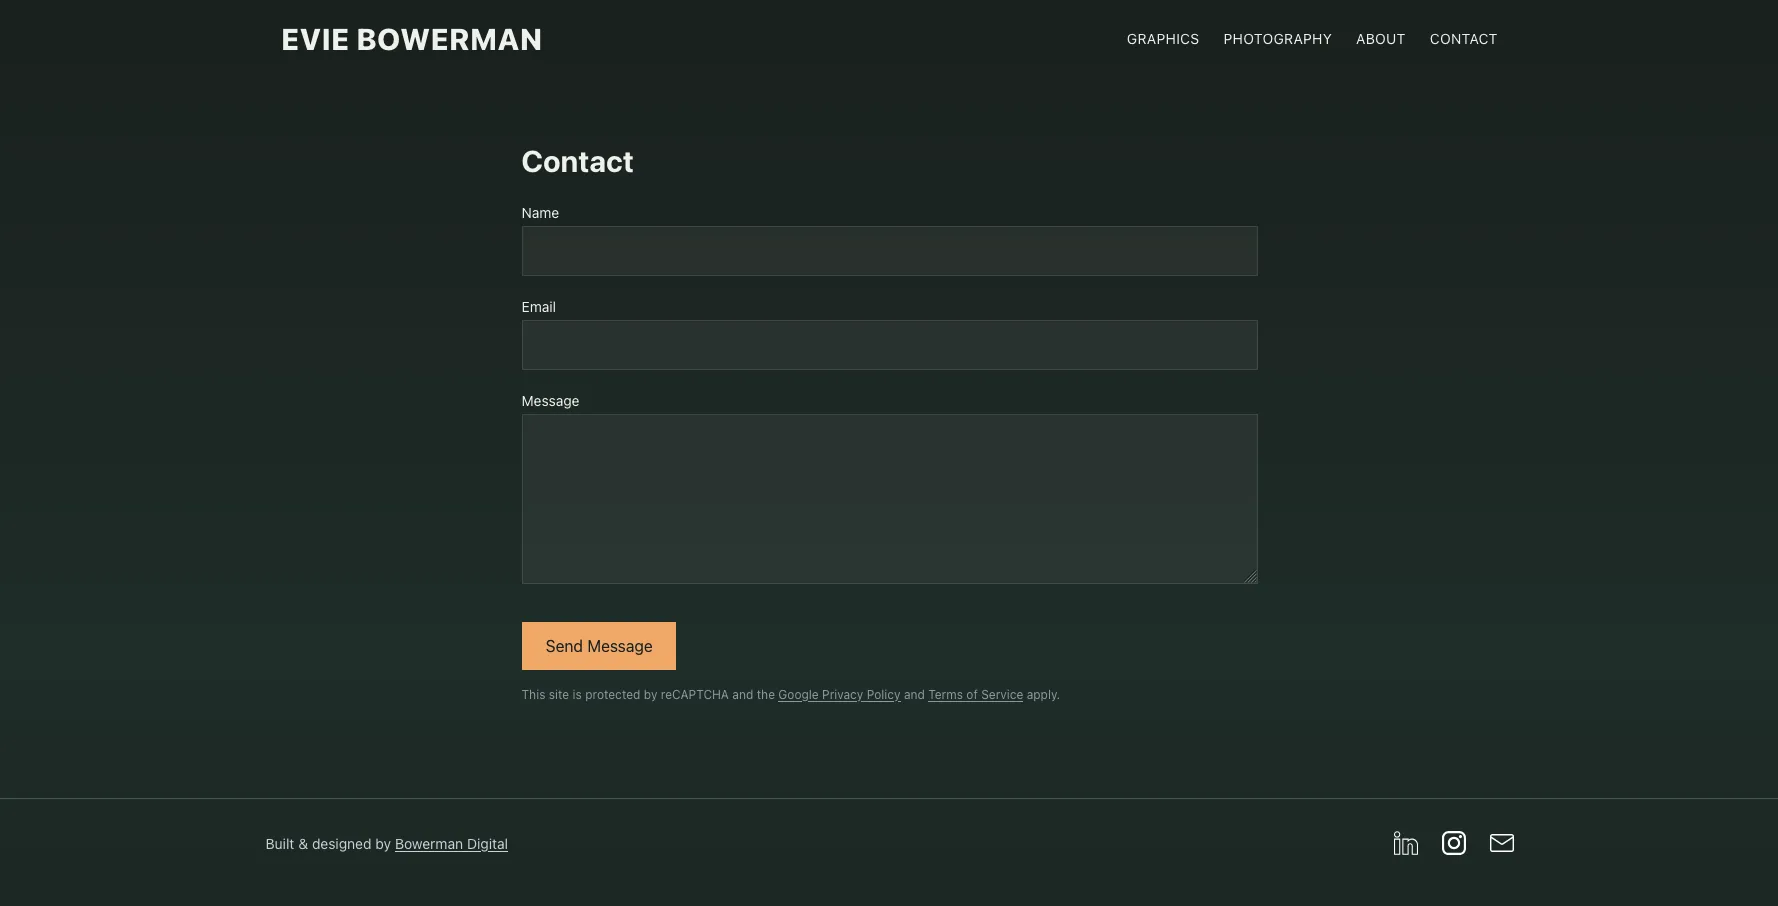The width and height of the screenshot is (1778, 906).
Task: Navigate to the About page
Action: click(1380, 39)
